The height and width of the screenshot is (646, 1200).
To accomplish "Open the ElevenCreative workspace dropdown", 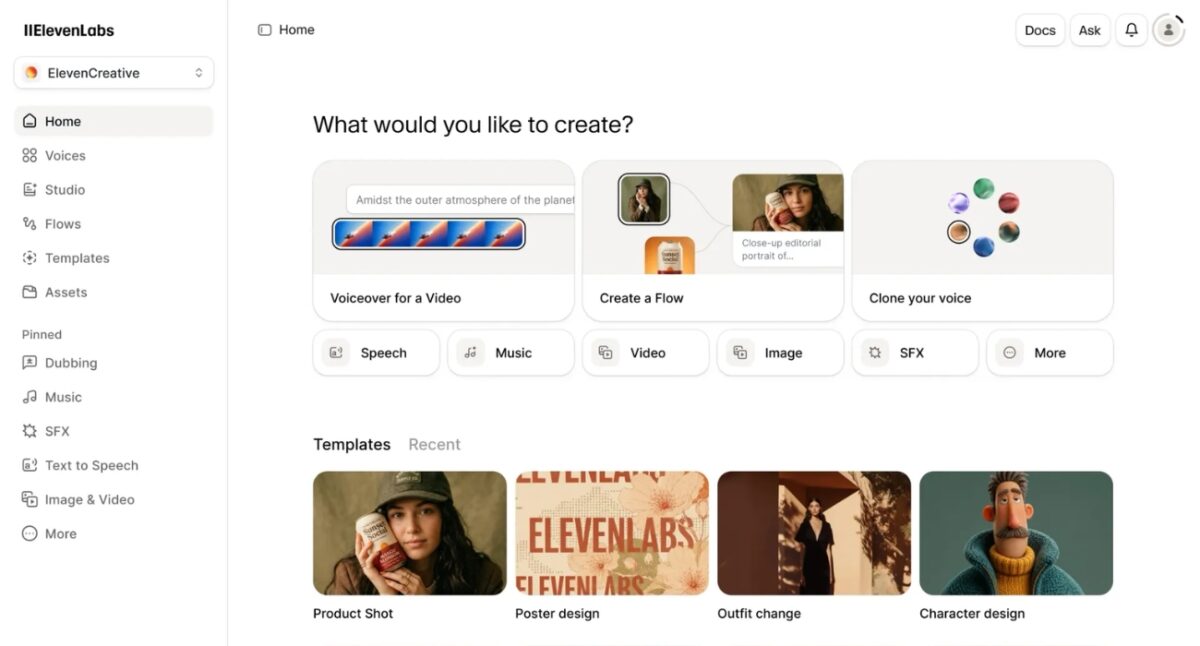I will 114,73.
